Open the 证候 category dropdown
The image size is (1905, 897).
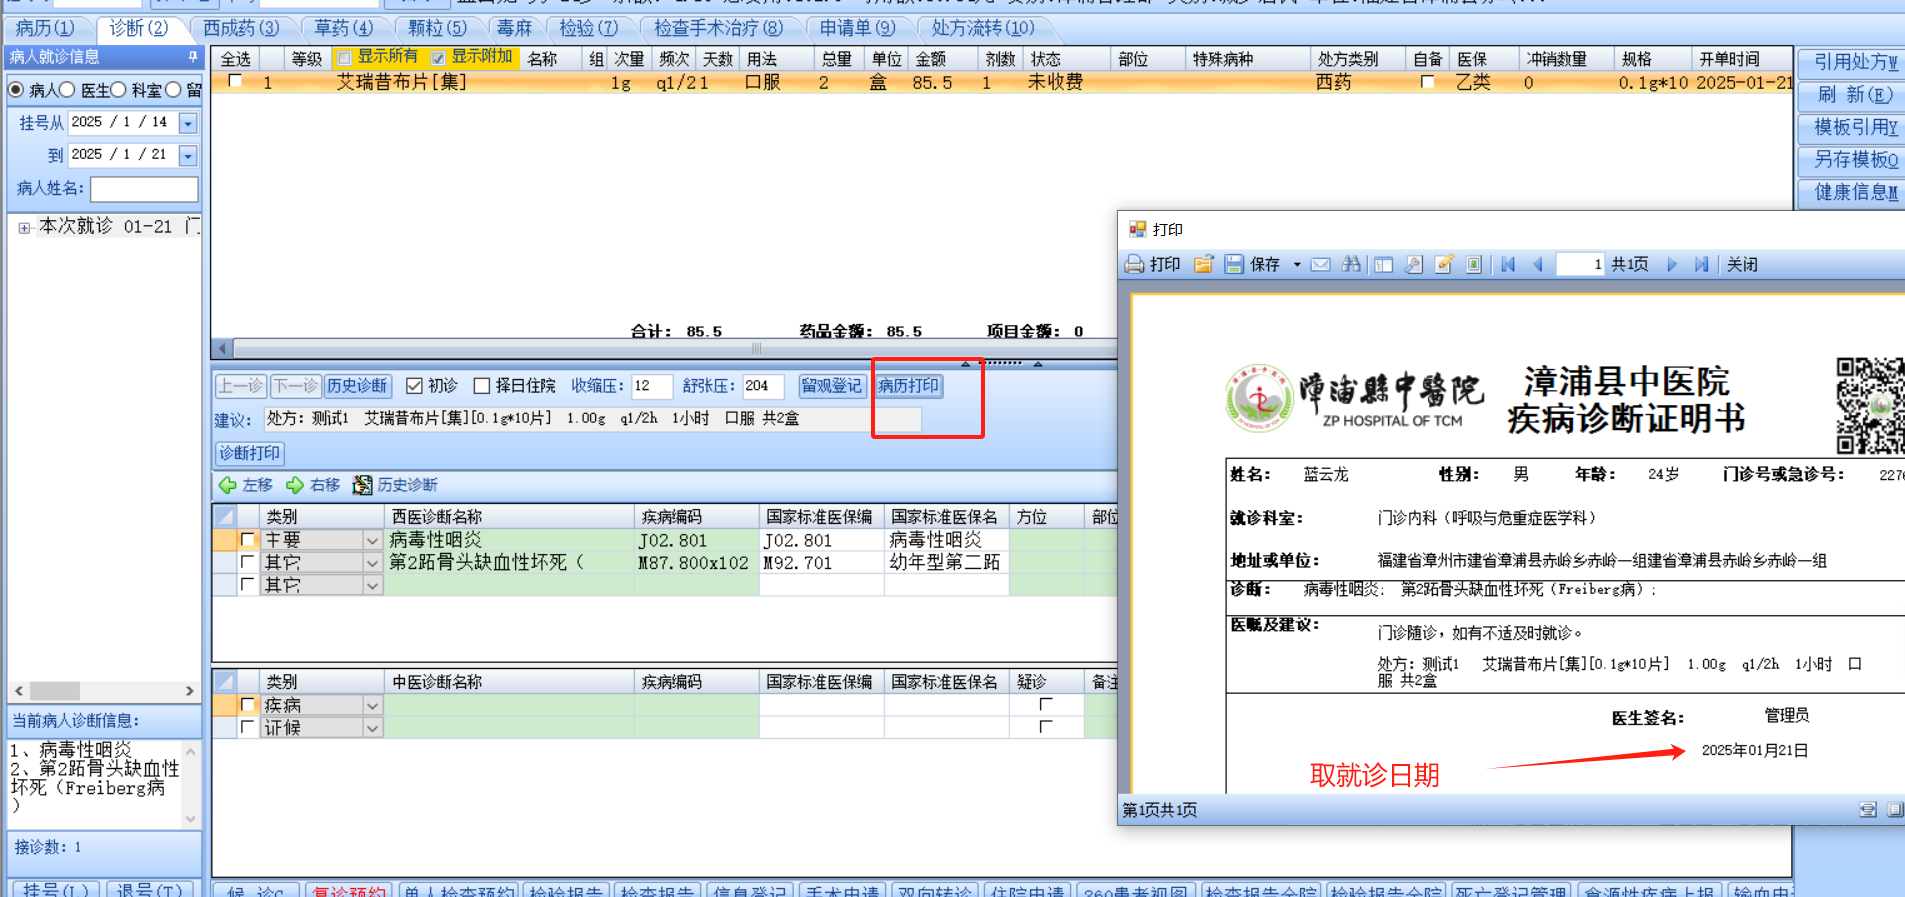(372, 728)
